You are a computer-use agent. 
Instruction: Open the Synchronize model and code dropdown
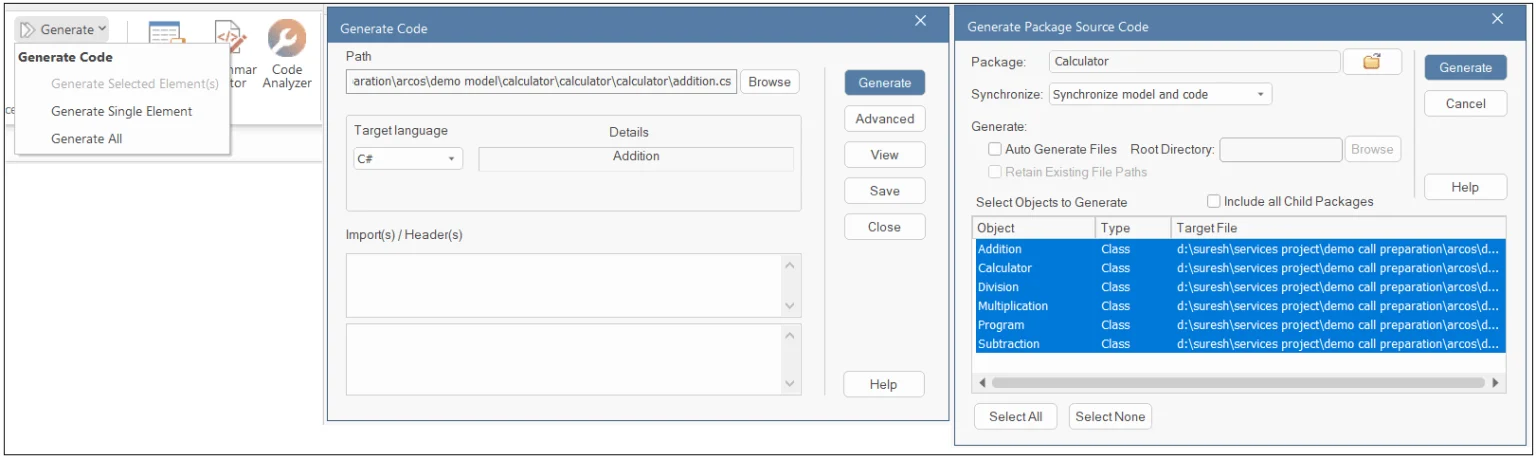(1160, 95)
